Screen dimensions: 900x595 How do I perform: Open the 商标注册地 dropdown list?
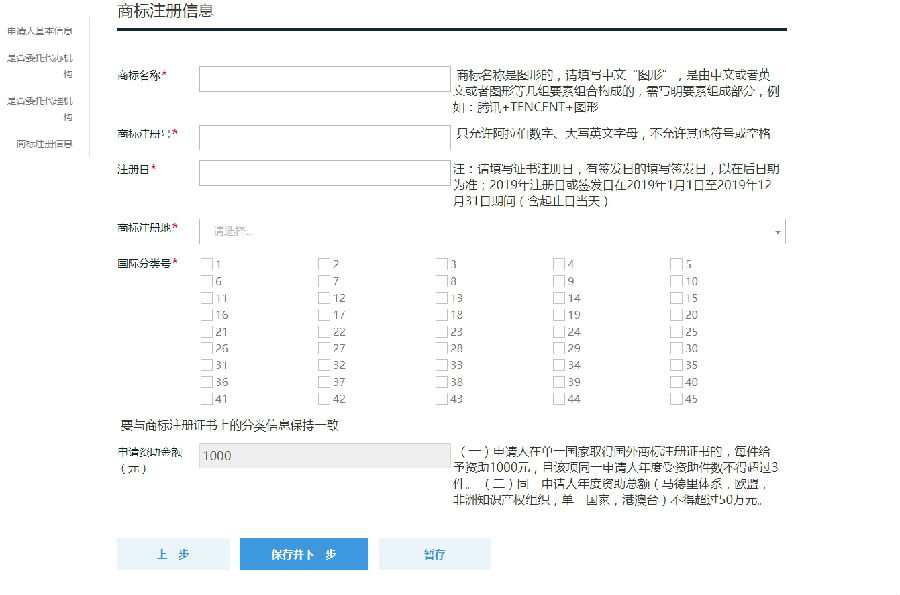tap(492, 231)
